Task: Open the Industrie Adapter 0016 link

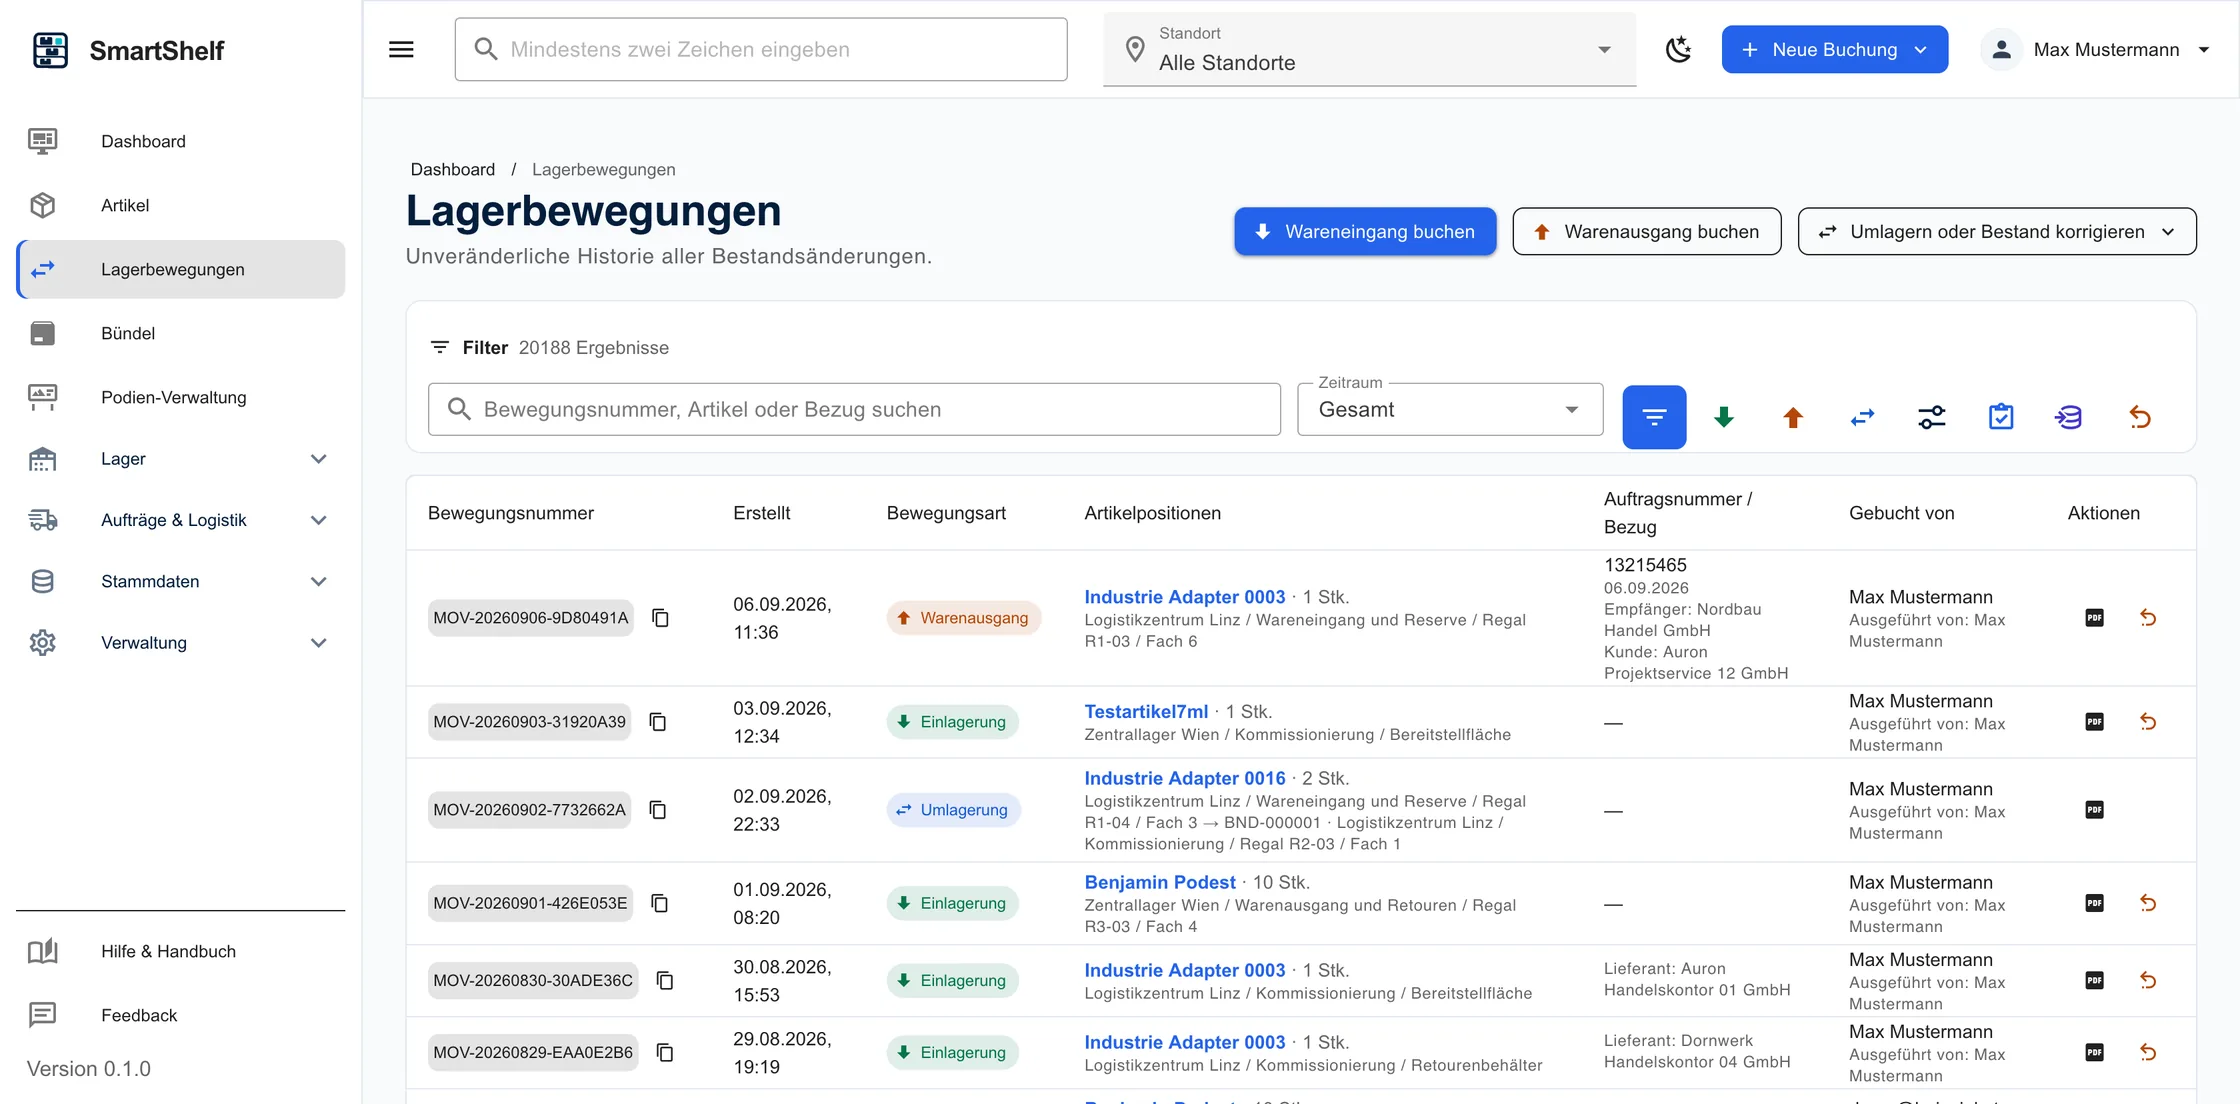Action: point(1185,778)
